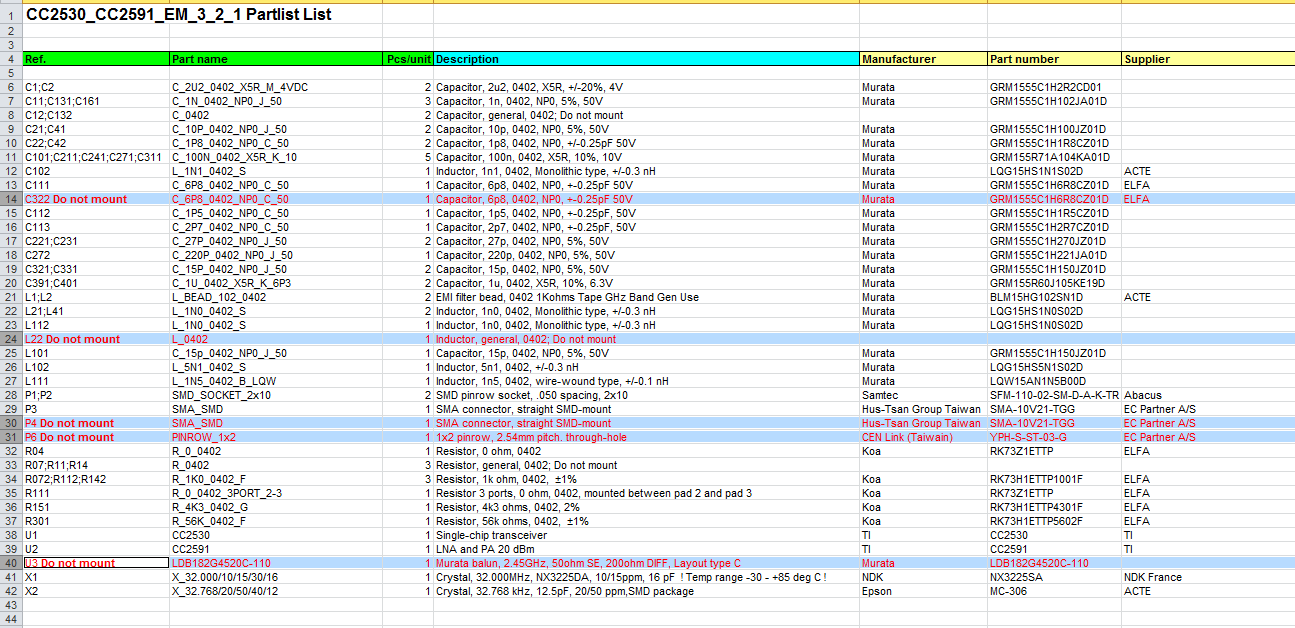Click the 'Part number' header cell
Viewport: 1295px width, 628px height.
[1054, 59]
